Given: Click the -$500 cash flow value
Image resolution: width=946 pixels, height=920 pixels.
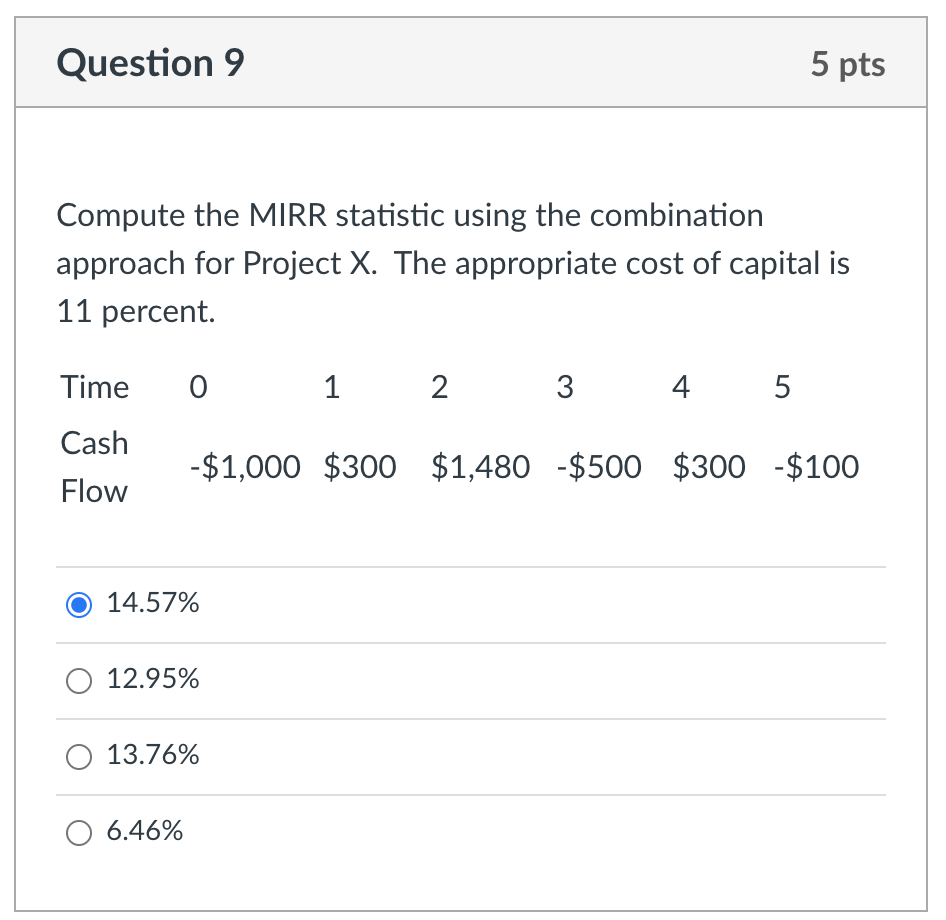Looking at the screenshot, I should tap(599, 466).
